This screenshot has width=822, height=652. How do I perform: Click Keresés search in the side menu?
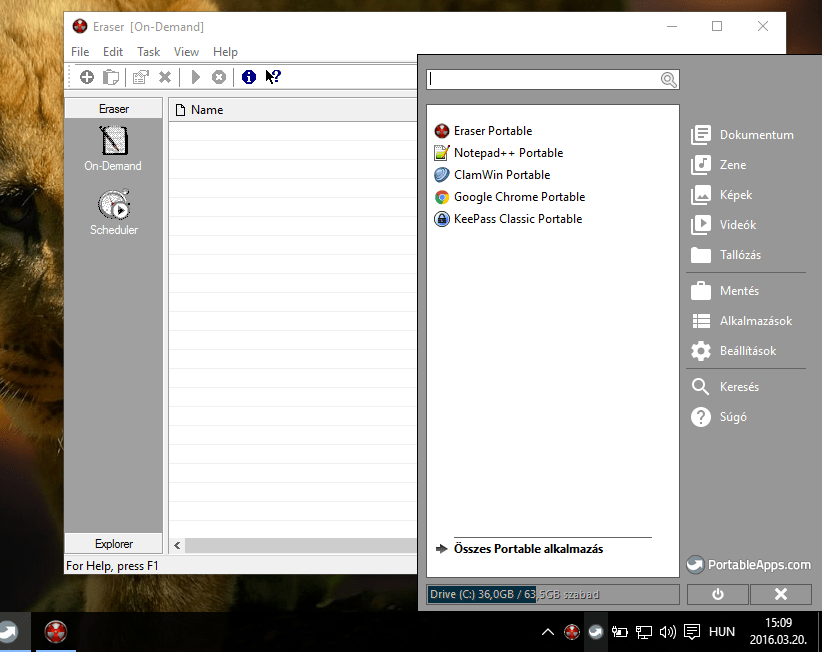[x=725, y=387]
